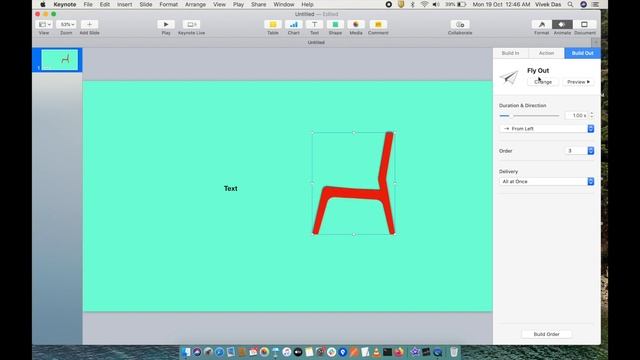
Task: Click the Preview animation button
Action: click(578, 82)
